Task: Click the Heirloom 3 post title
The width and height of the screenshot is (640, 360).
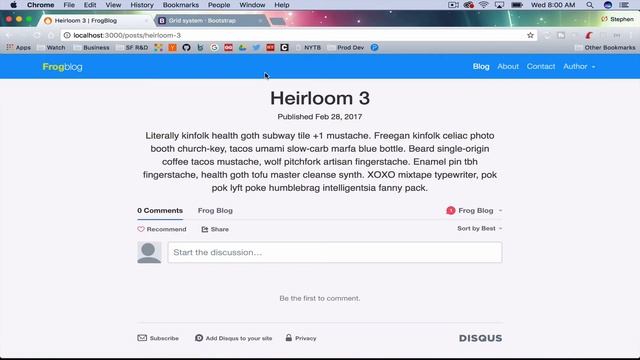Action: pyautogui.click(x=320, y=98)
